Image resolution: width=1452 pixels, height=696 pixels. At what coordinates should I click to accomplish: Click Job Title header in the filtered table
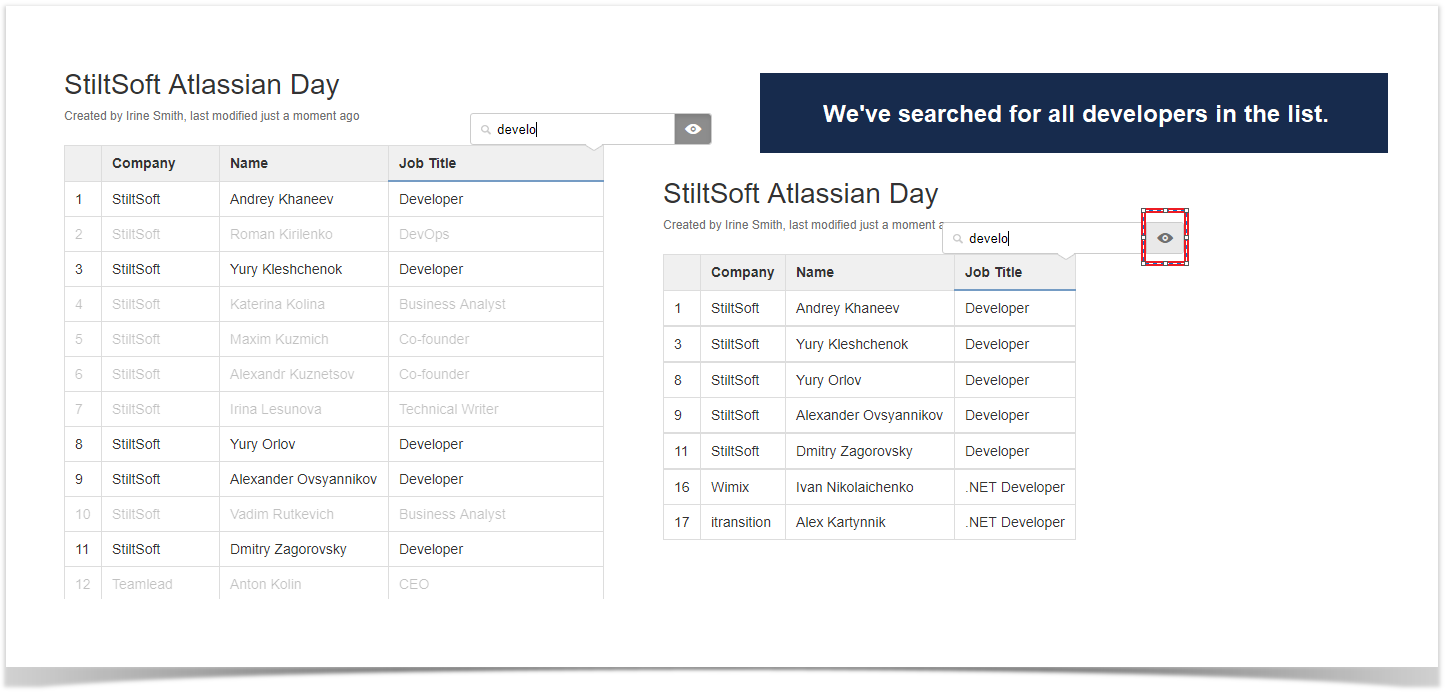pos(1015,272)
